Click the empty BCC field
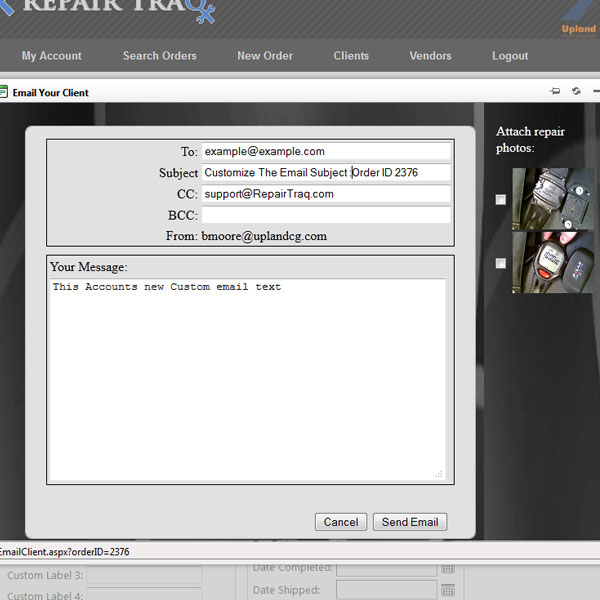The height and width of the screenshot is (600, 600). point(326,215)
